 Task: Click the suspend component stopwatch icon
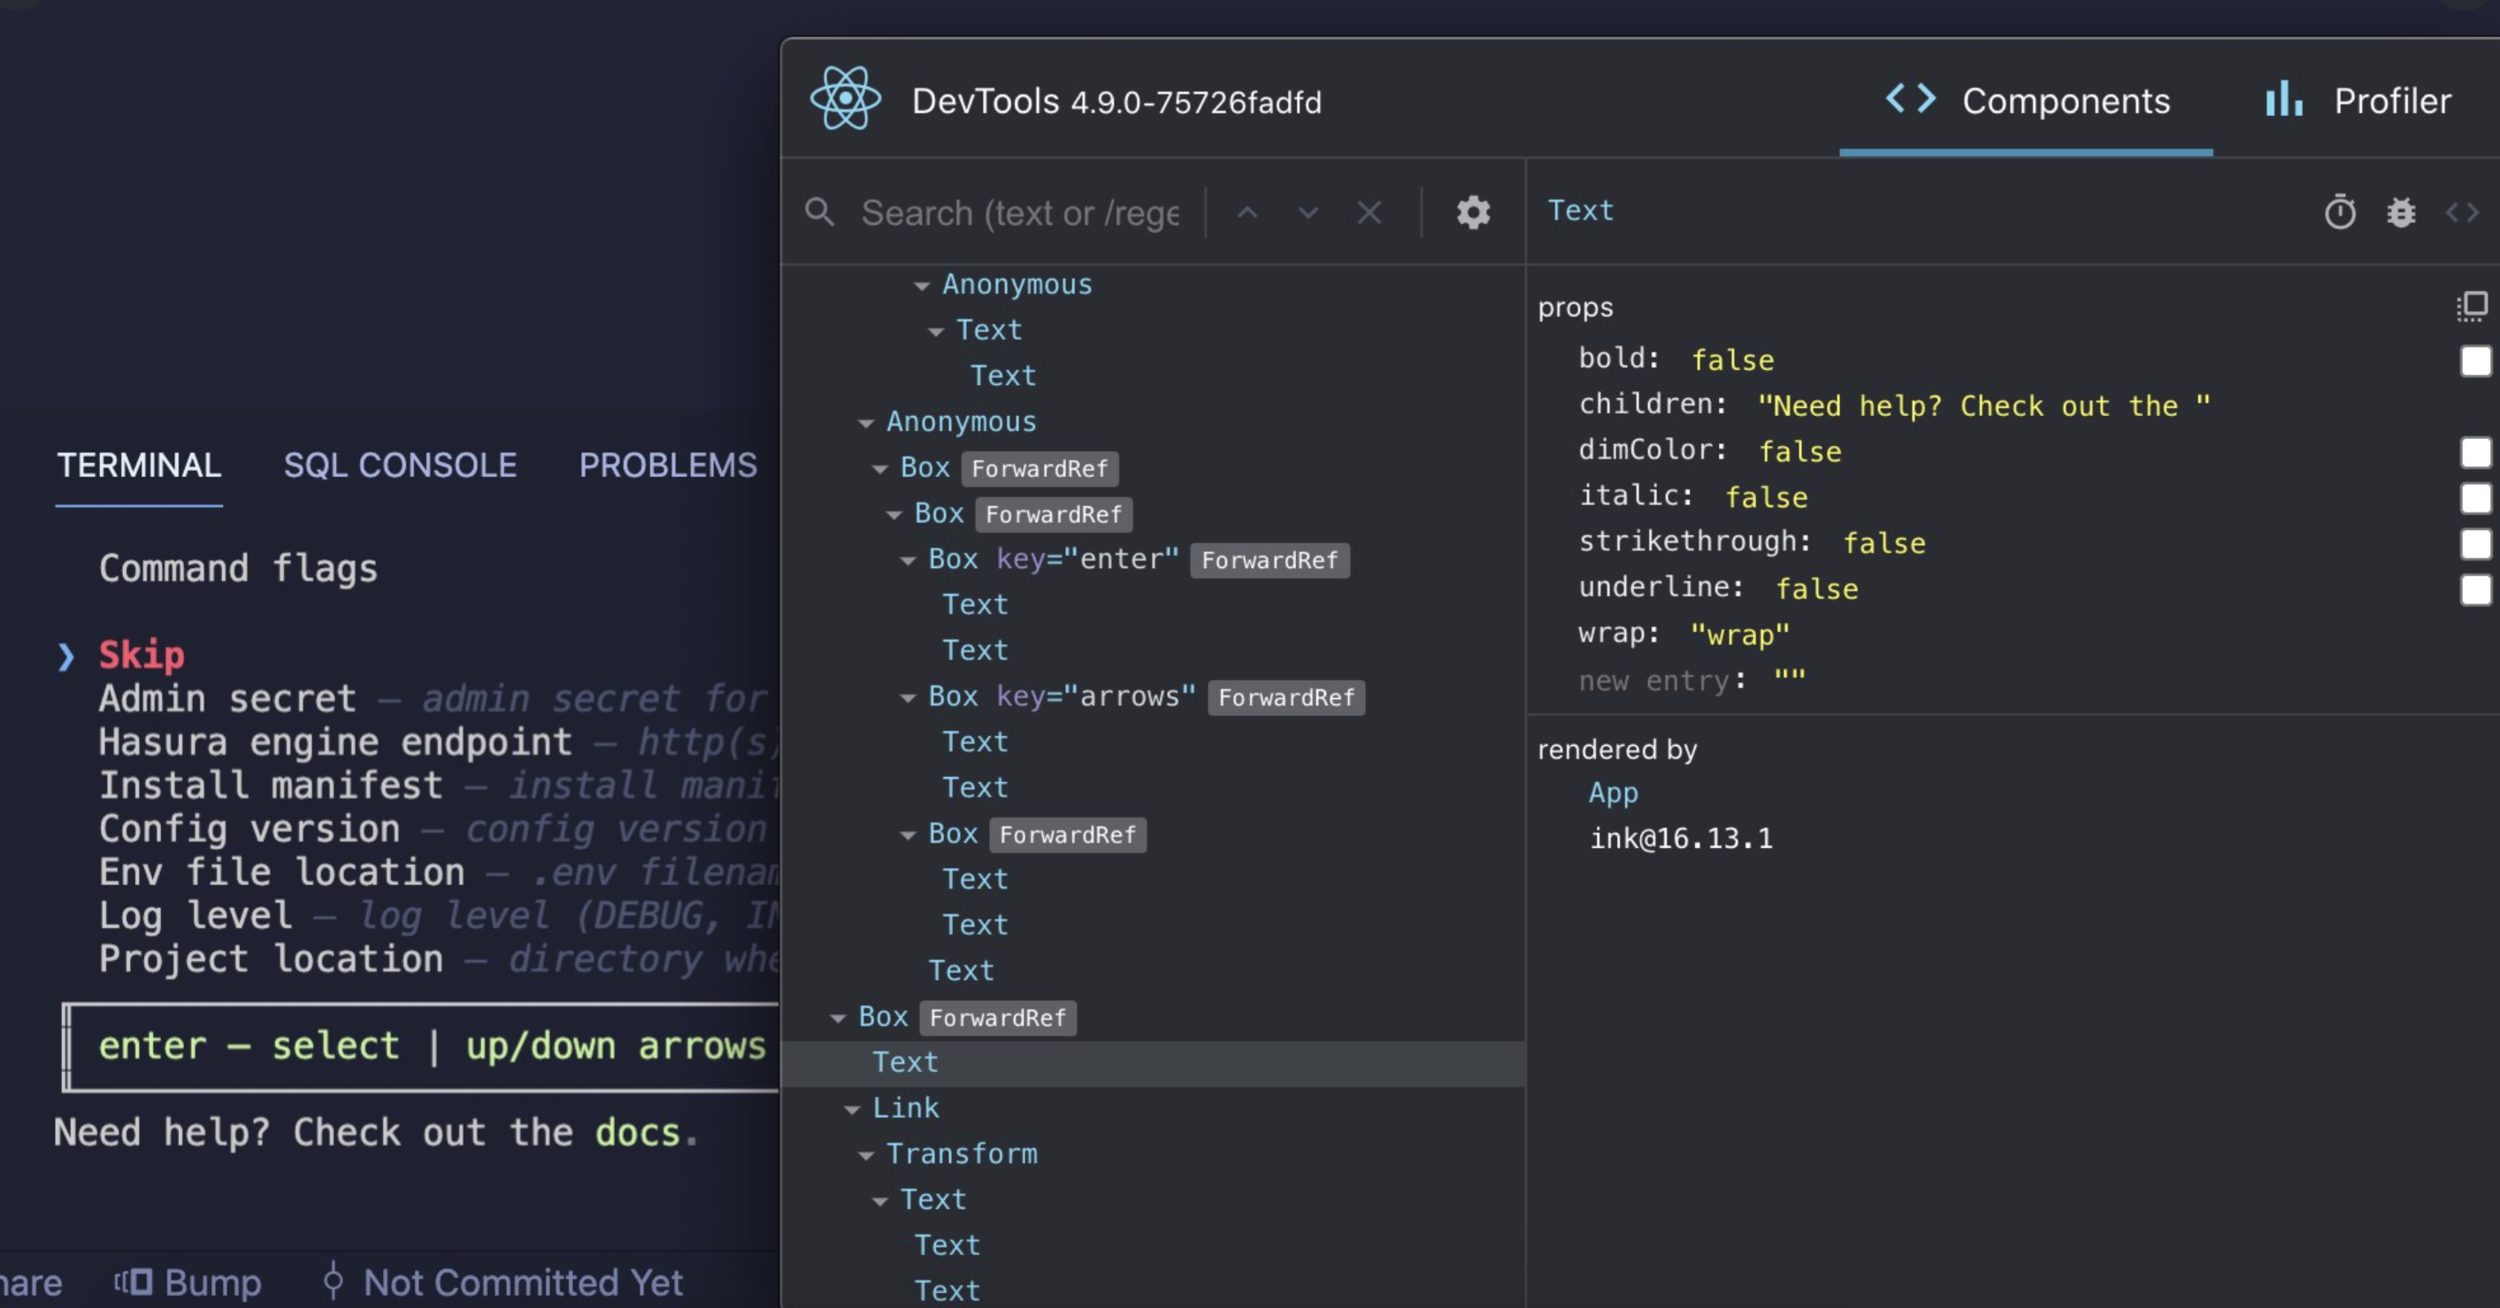click(2339, 212)
